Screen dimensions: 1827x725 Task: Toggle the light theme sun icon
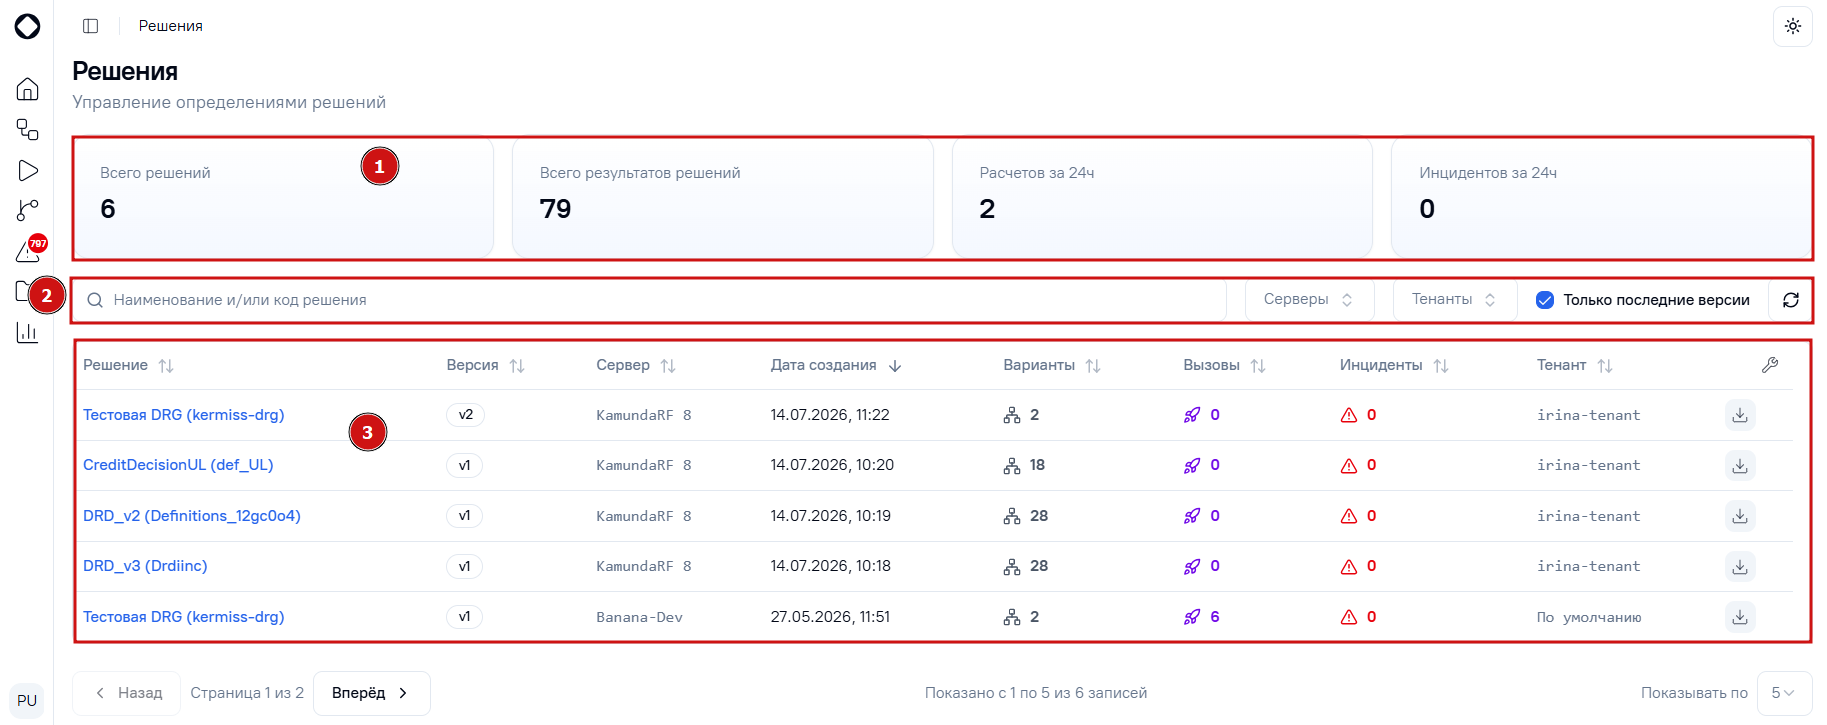point(1792,26)
